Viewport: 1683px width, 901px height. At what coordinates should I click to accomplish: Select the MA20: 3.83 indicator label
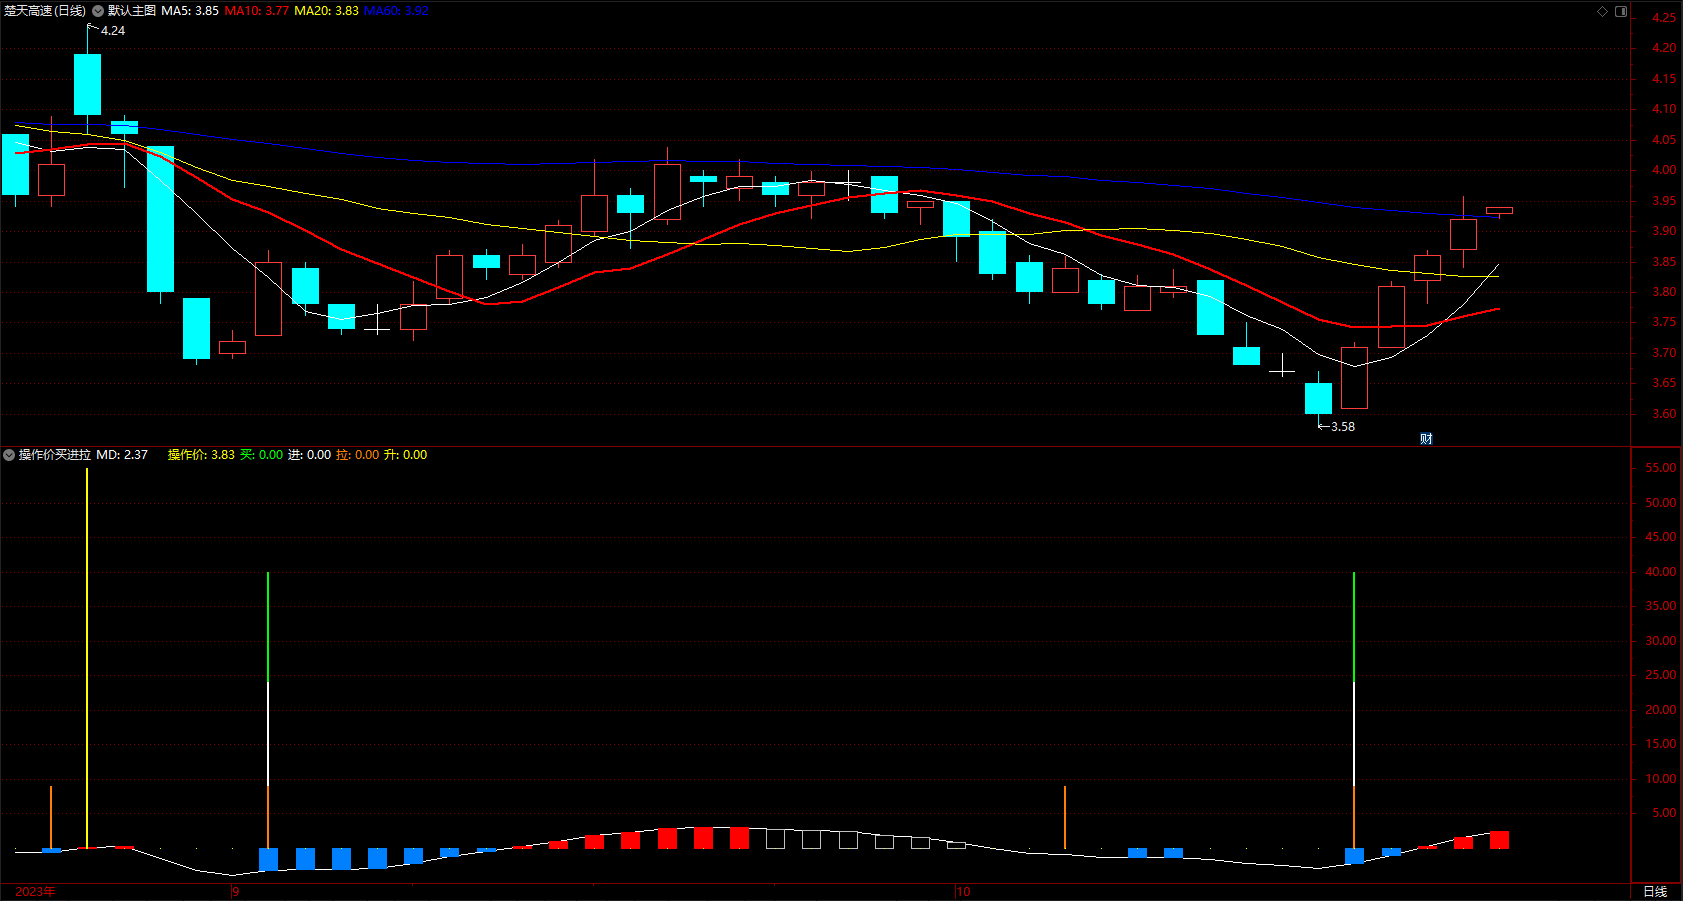point(326,11)
